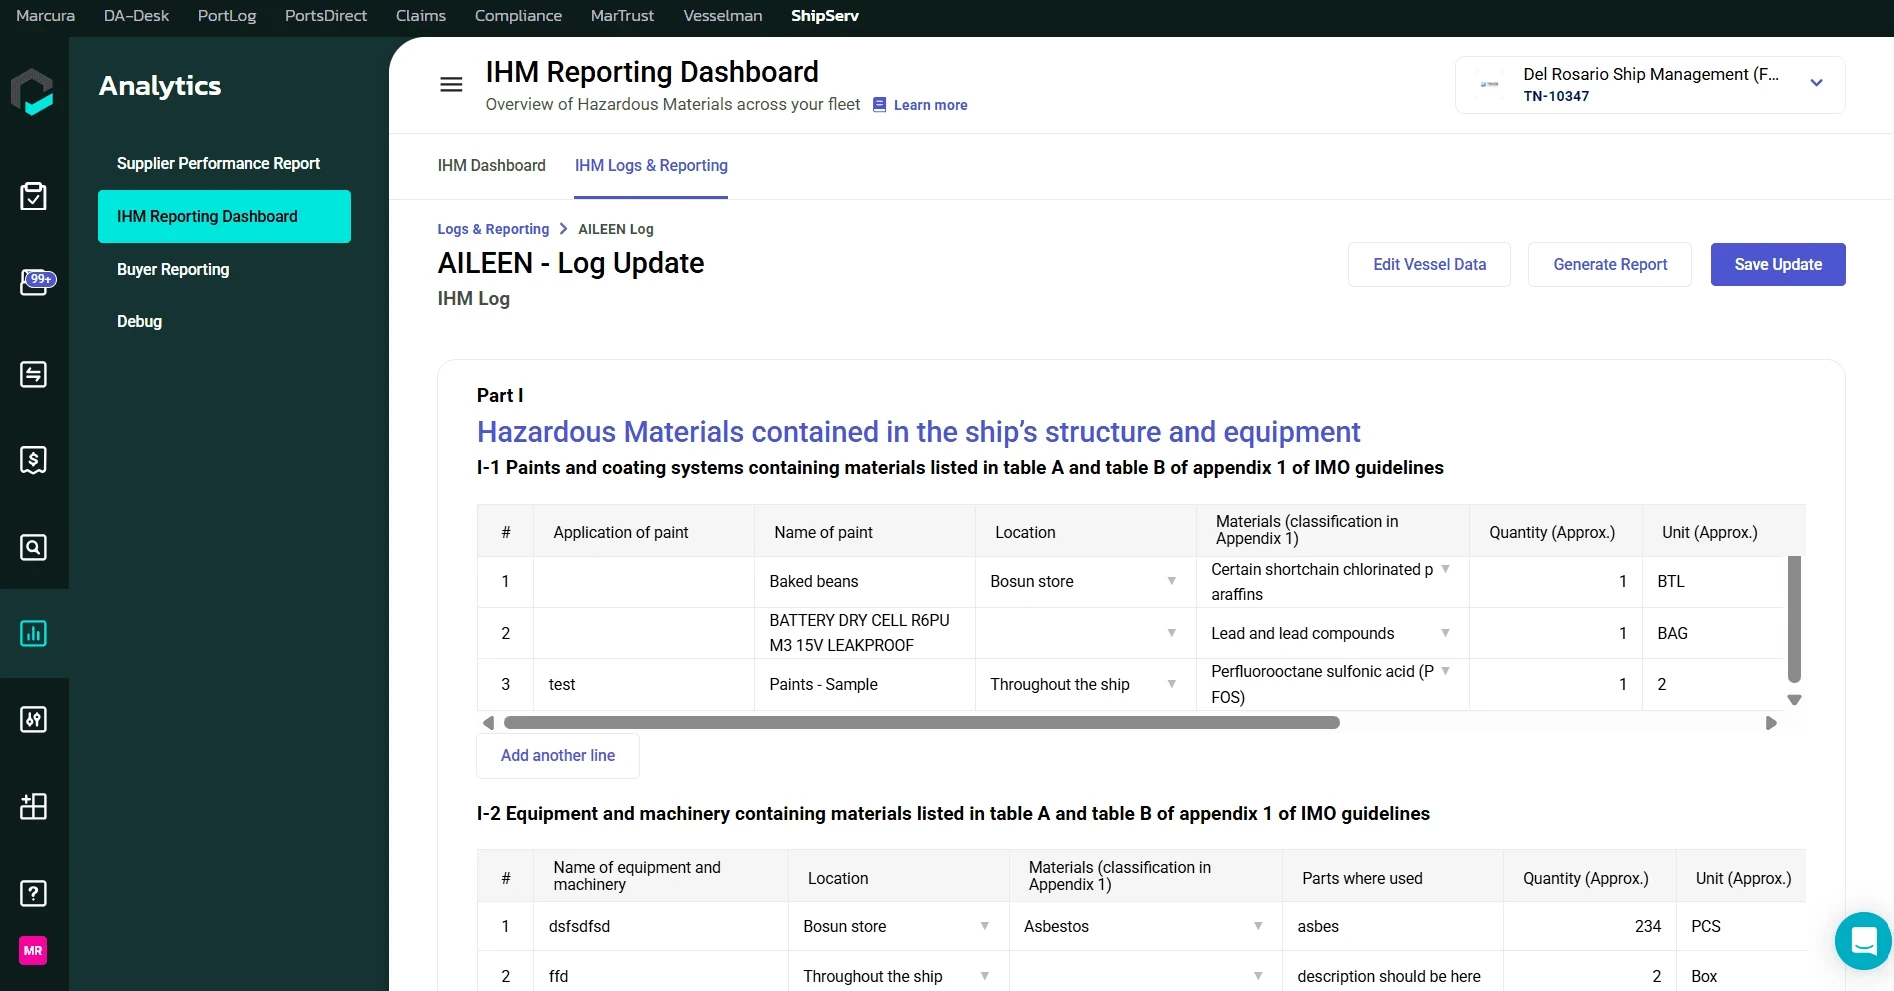Open PortLog in top navigation
This screenshot has height=991, width=1894.
point(227,16)
